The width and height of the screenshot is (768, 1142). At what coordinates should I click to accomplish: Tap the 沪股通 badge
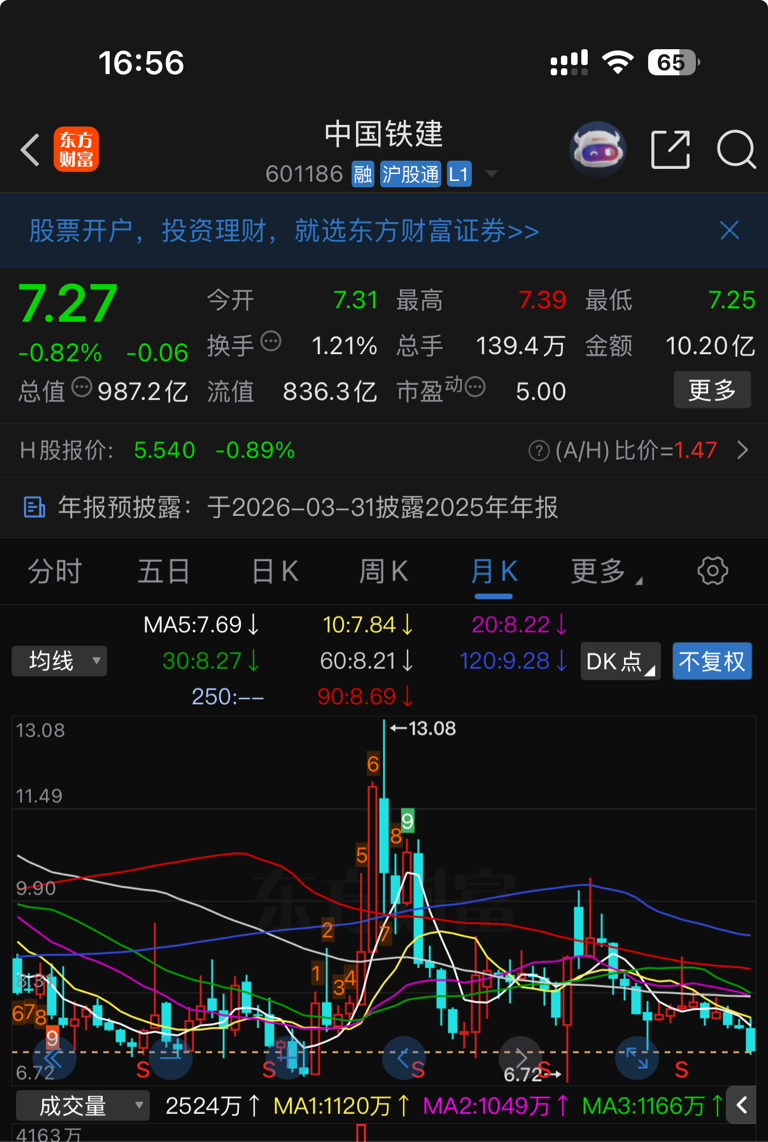click(x=410, y=174)
